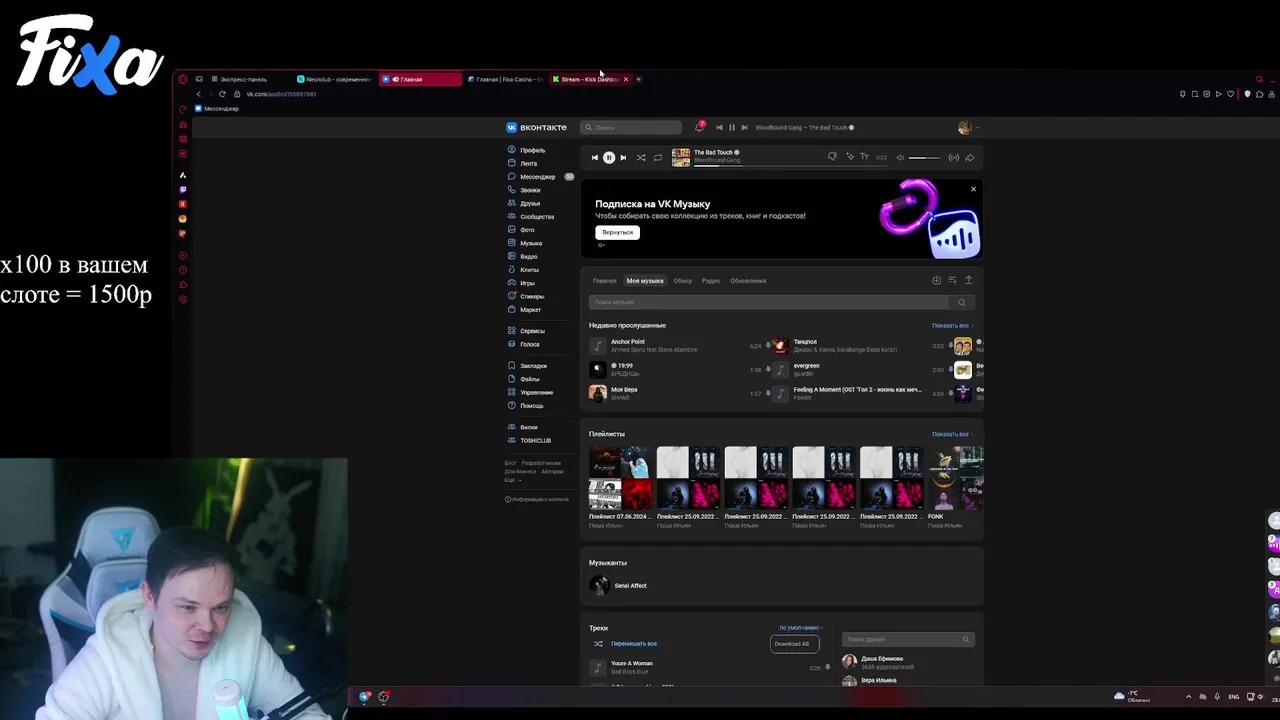Image resolution: width=1280 pixels, height=720 pixels.
Task: Focus the VK global search field
Action: [631, 127]
